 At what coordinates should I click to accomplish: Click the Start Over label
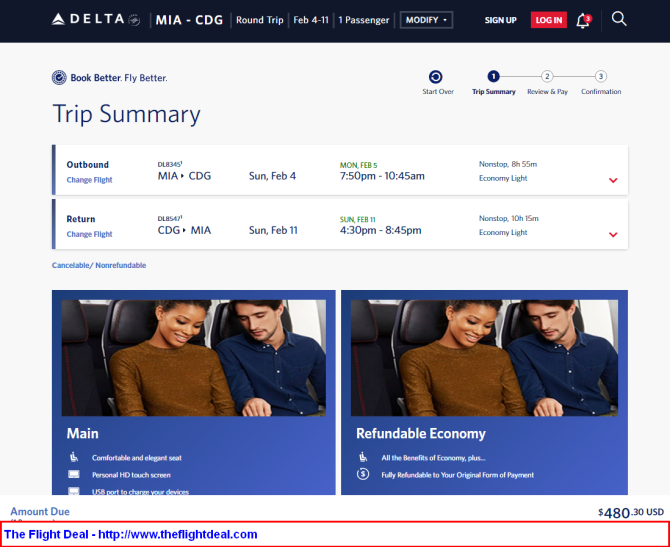pos(438,91)
